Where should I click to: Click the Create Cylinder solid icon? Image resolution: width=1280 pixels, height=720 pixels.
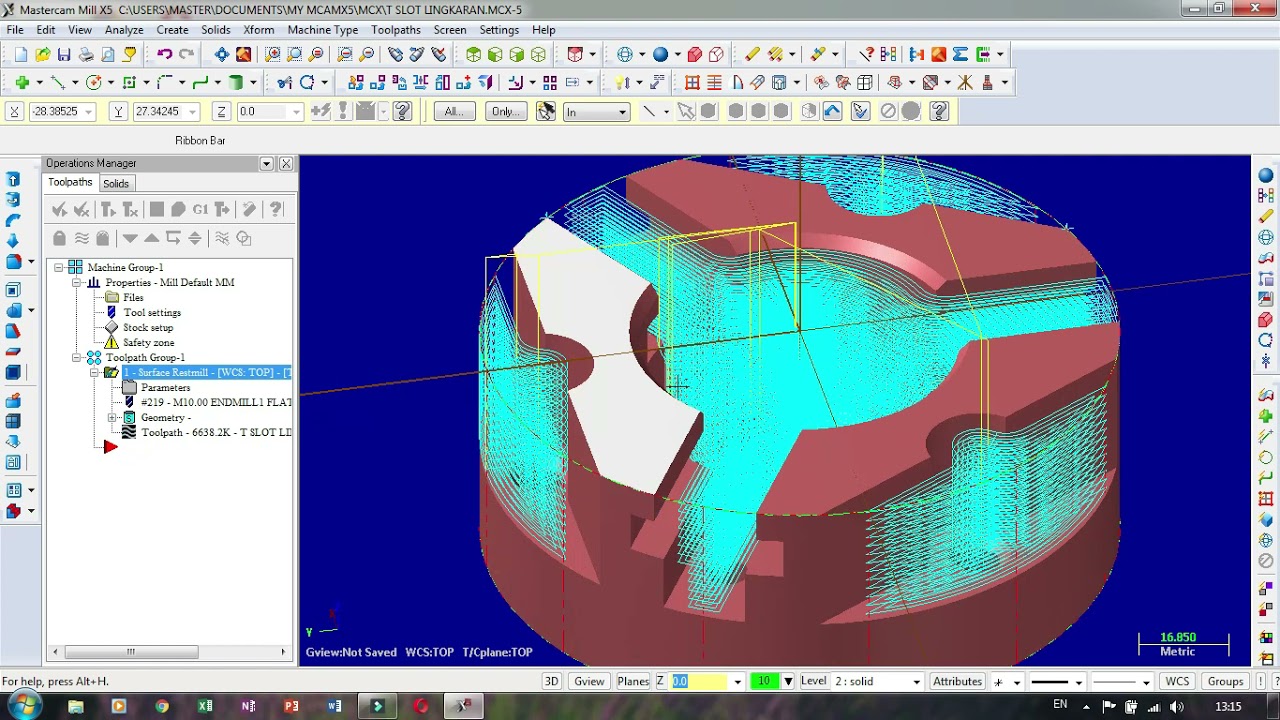coord(236,82)
